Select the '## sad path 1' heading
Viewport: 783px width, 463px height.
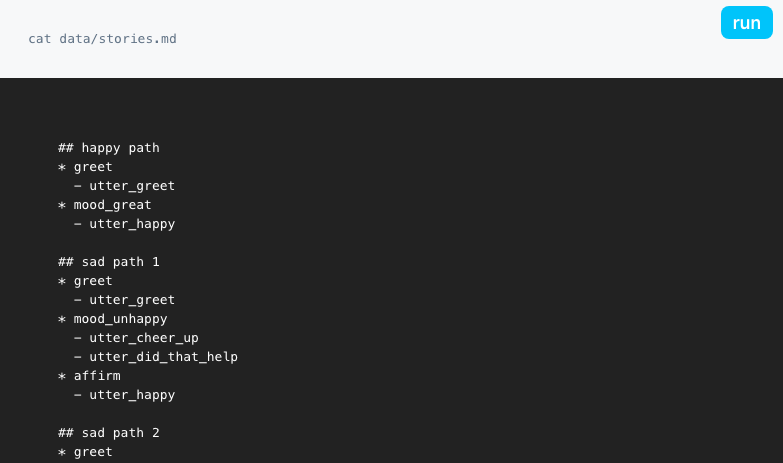point(109,262)
